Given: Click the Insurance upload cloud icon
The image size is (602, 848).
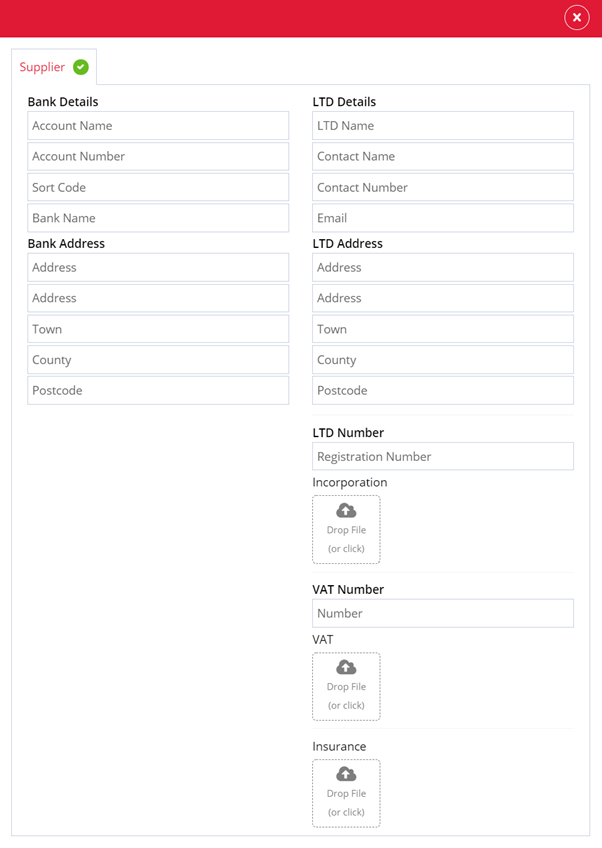Looking at the screenshot, I should coord(346,774).
